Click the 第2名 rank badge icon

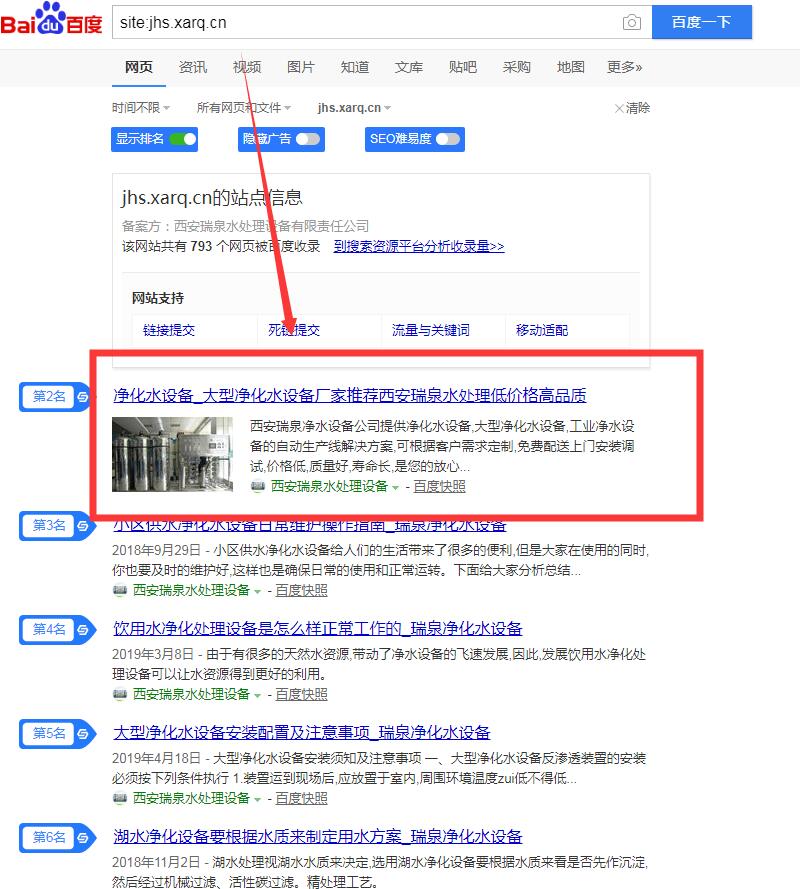pos(83,397)
